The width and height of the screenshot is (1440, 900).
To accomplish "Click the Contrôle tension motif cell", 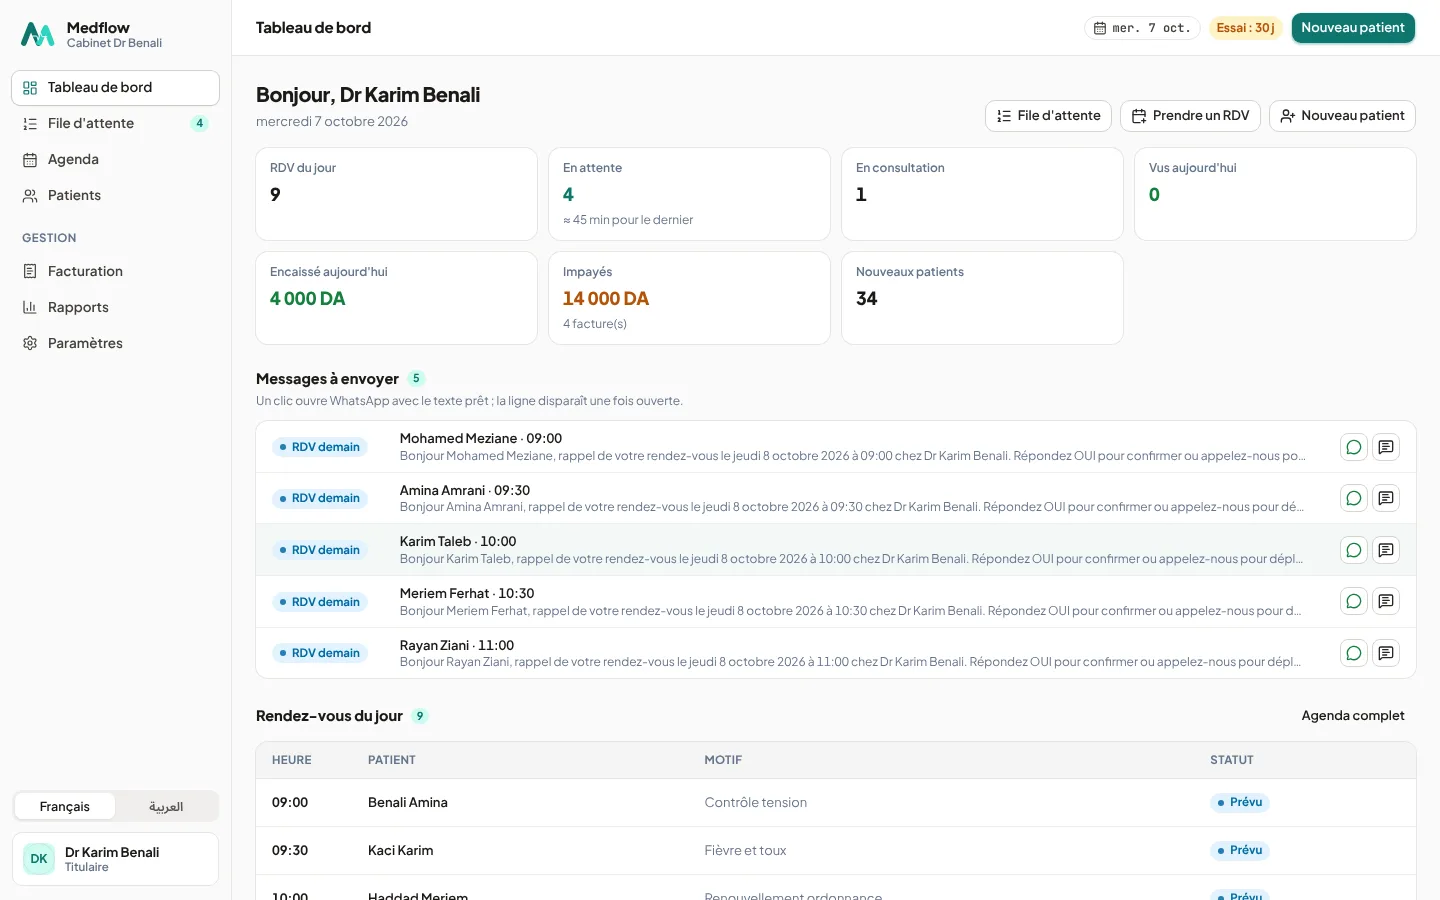I will pos(756,803).
